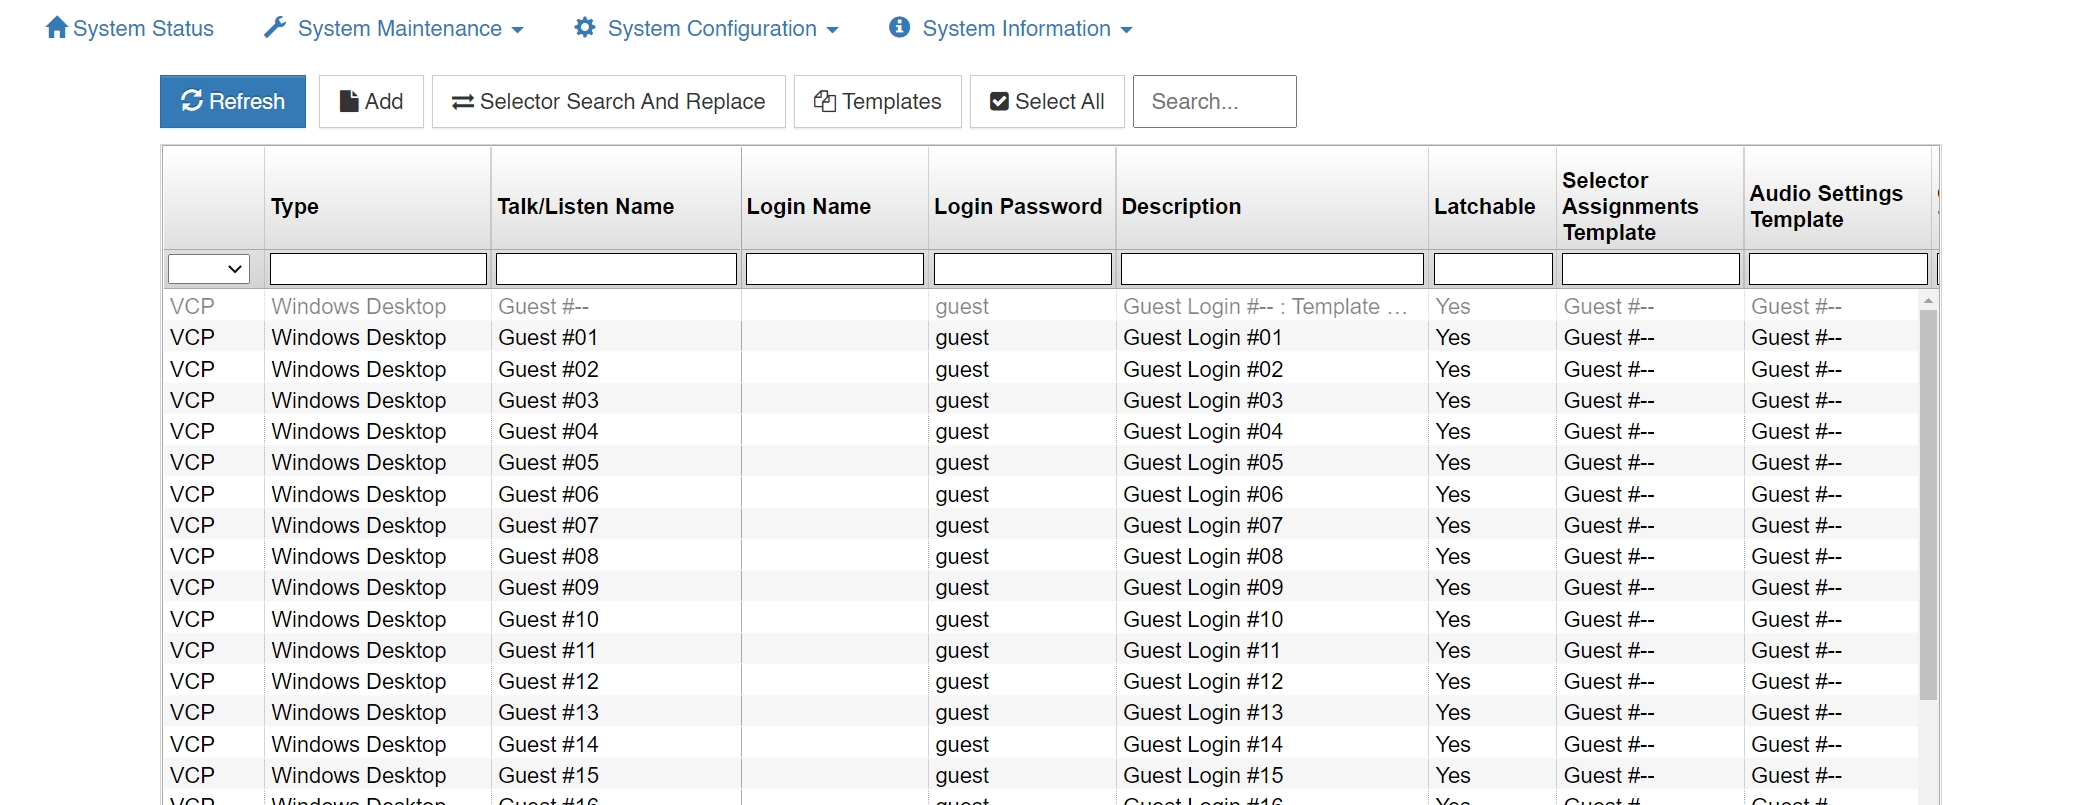2099x805 pixels.
Task: Focus the Login Name filter field
Action: (835, 269)
